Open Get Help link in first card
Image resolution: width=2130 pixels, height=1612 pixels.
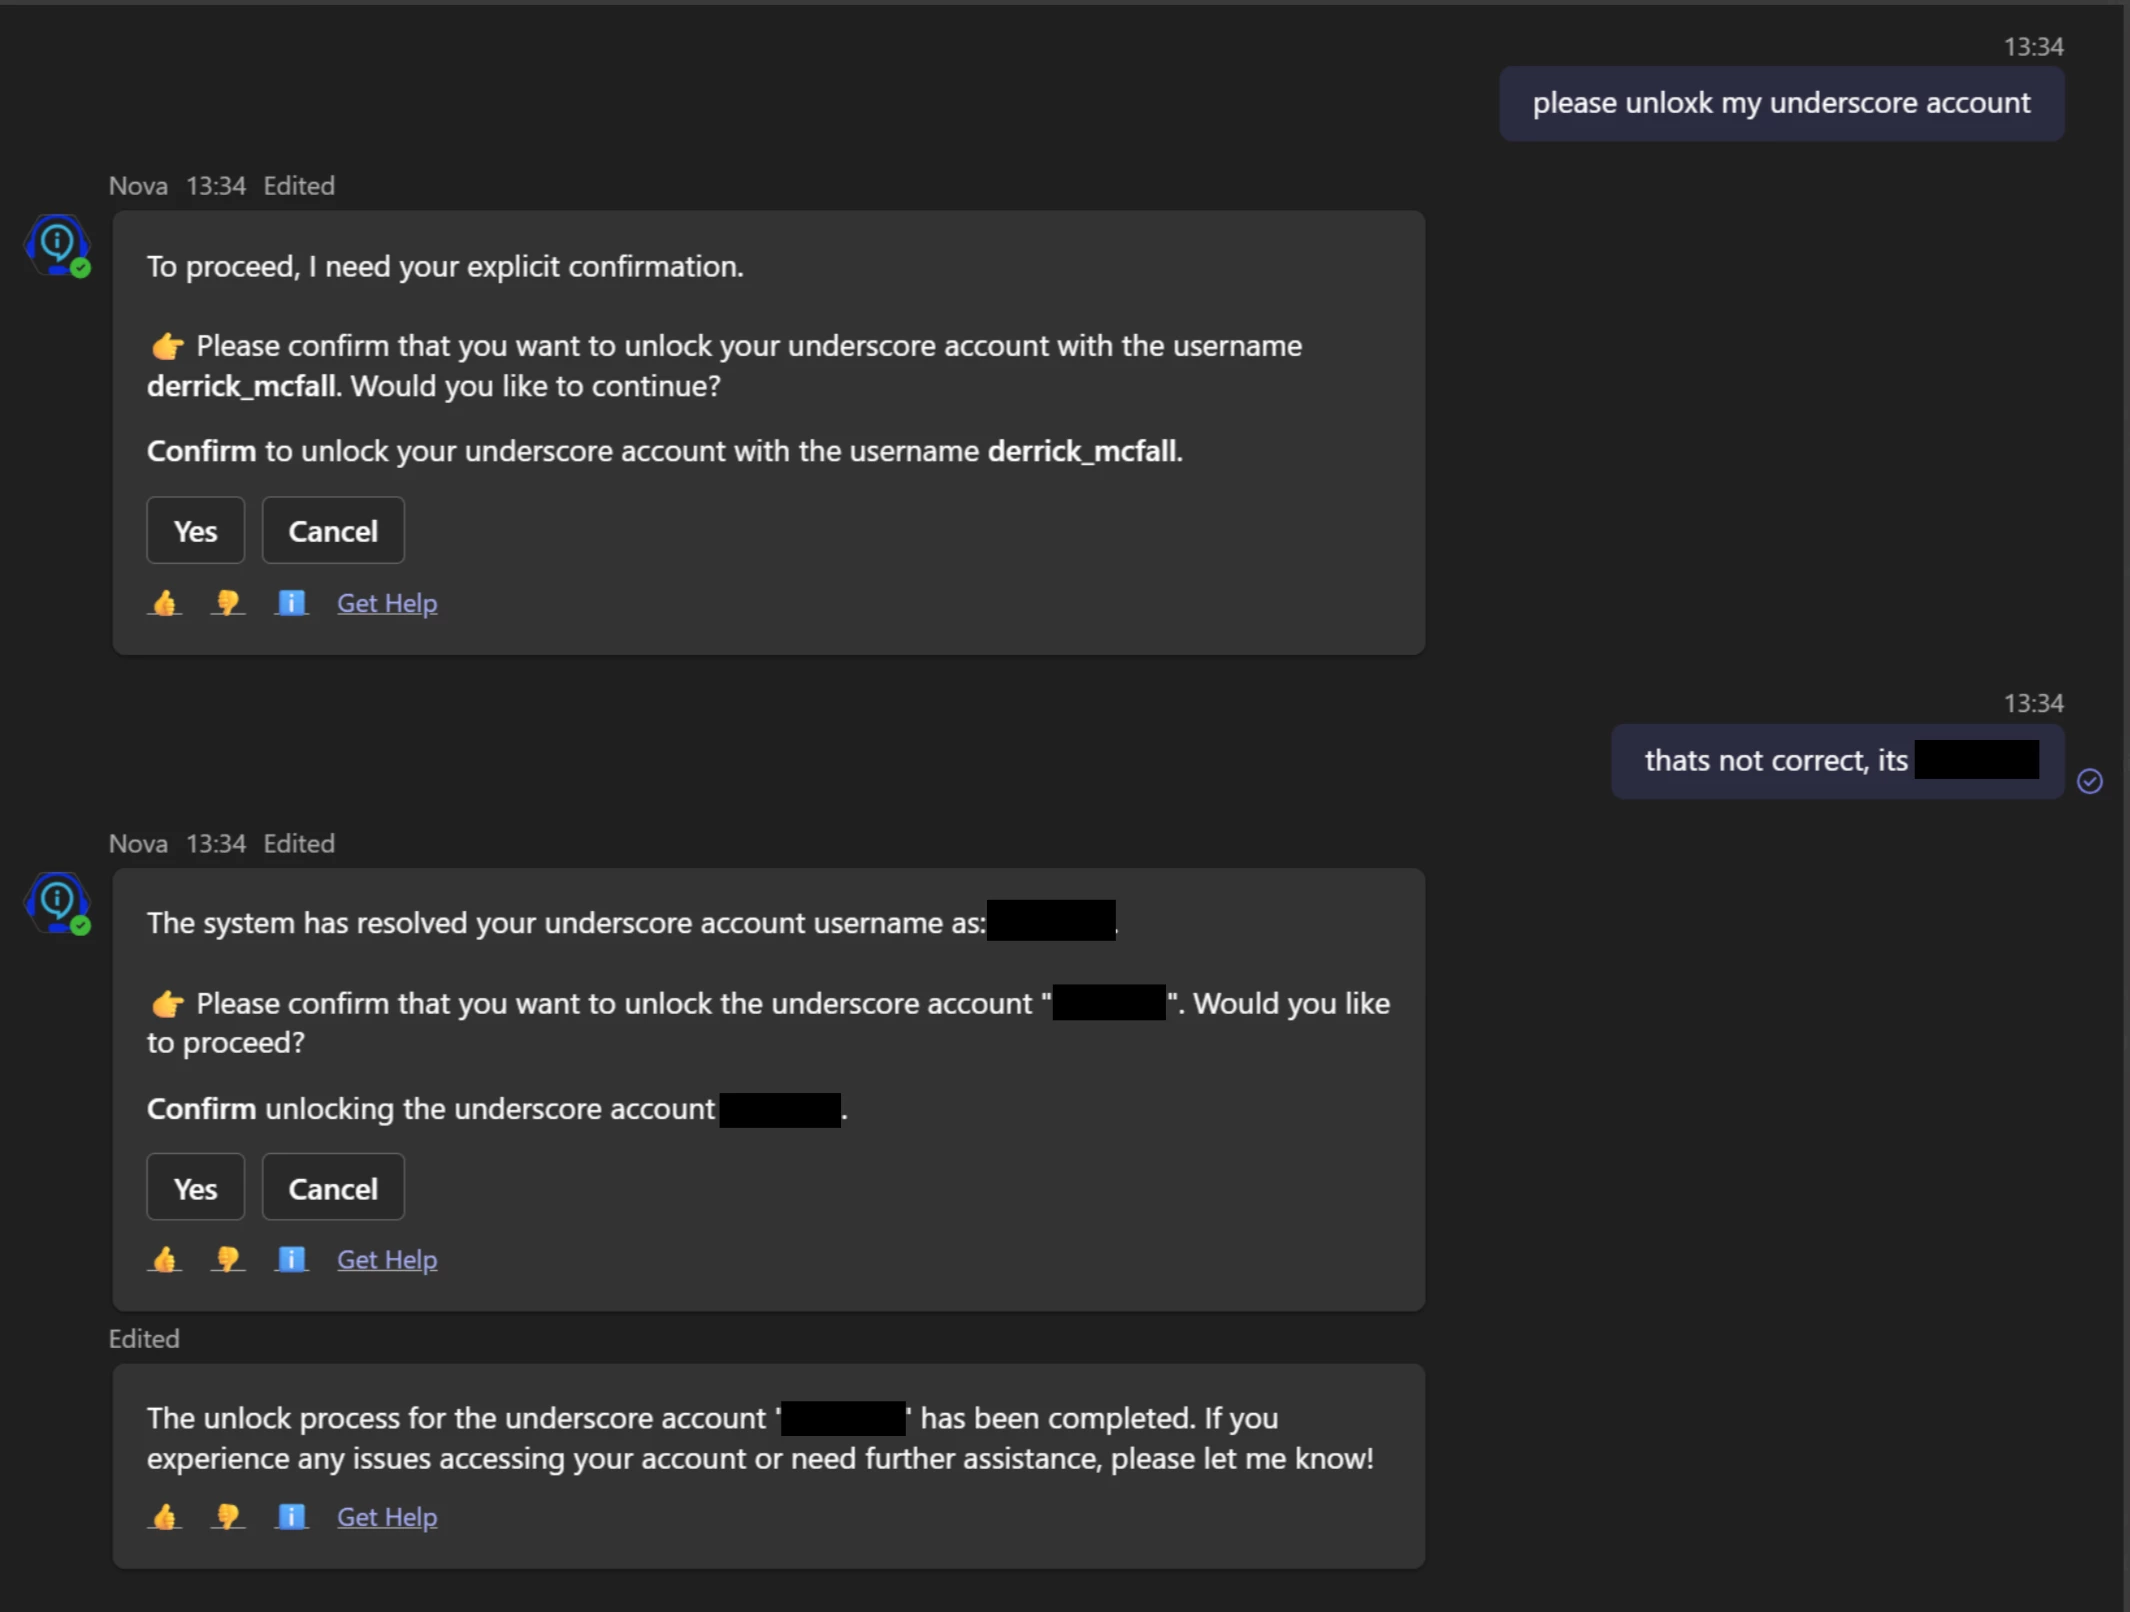[387, 603]
